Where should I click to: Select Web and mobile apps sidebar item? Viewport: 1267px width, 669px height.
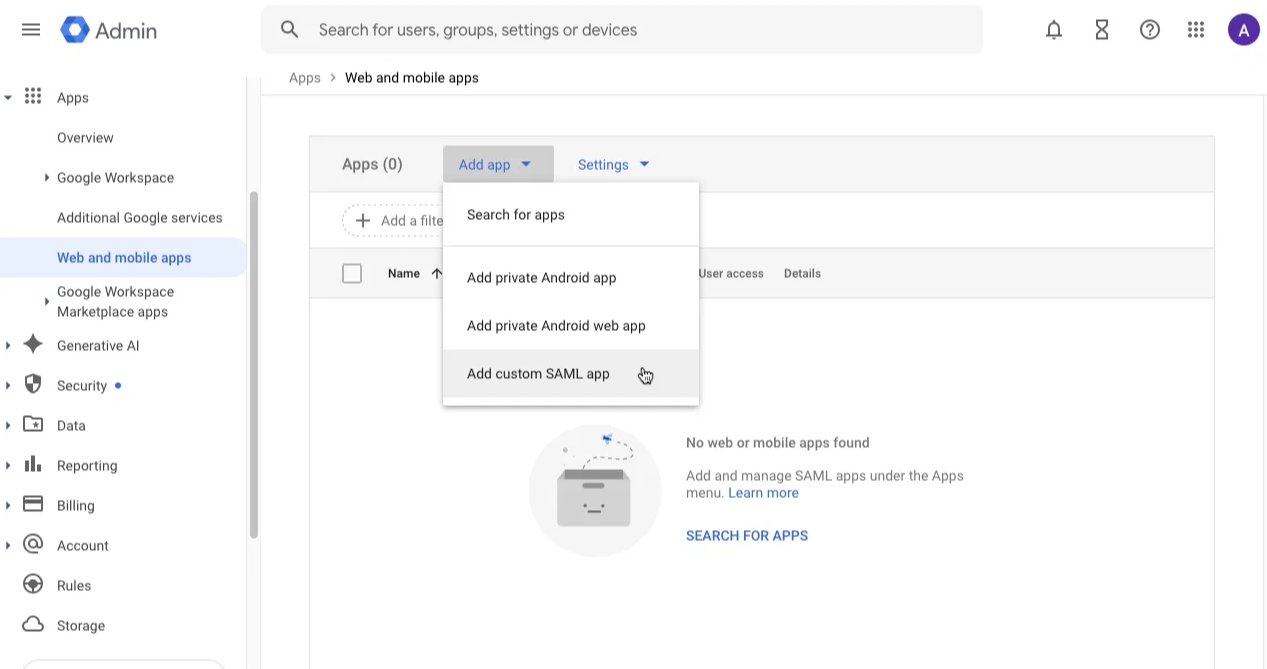(123, 257)
